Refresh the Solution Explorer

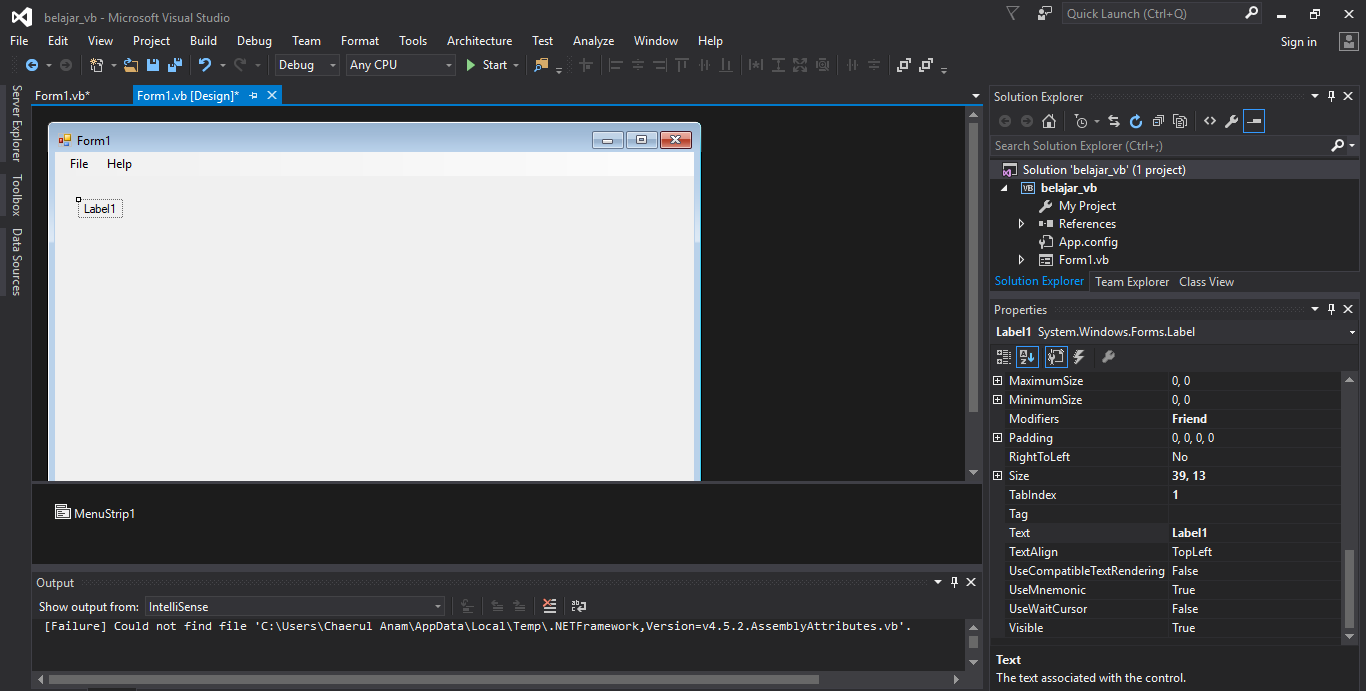[x=1136, y=121]
